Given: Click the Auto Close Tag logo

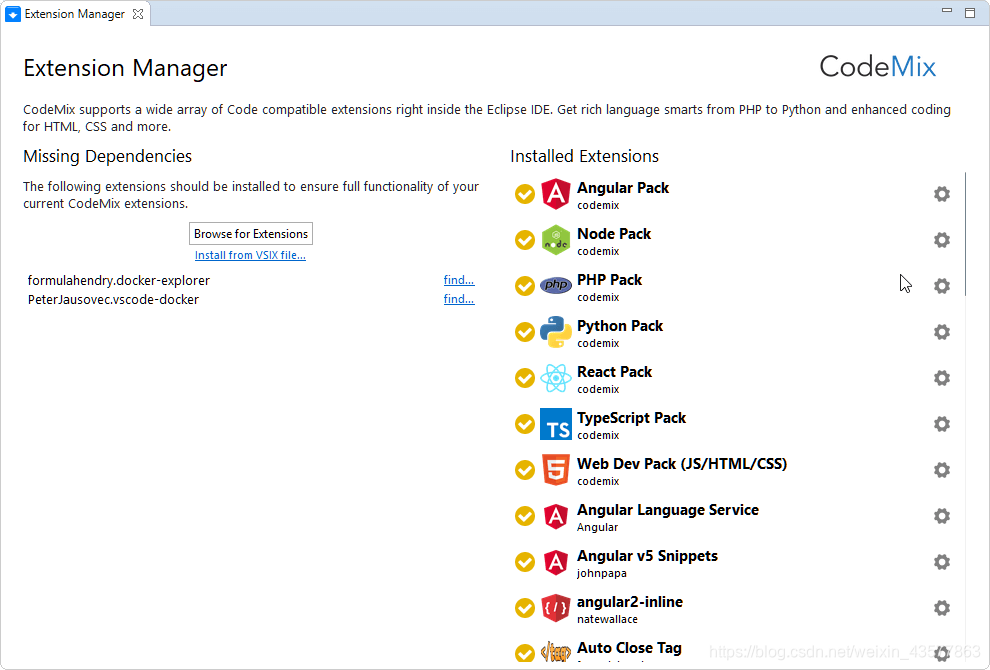Looking at the screenshot, I should [556, 651].
